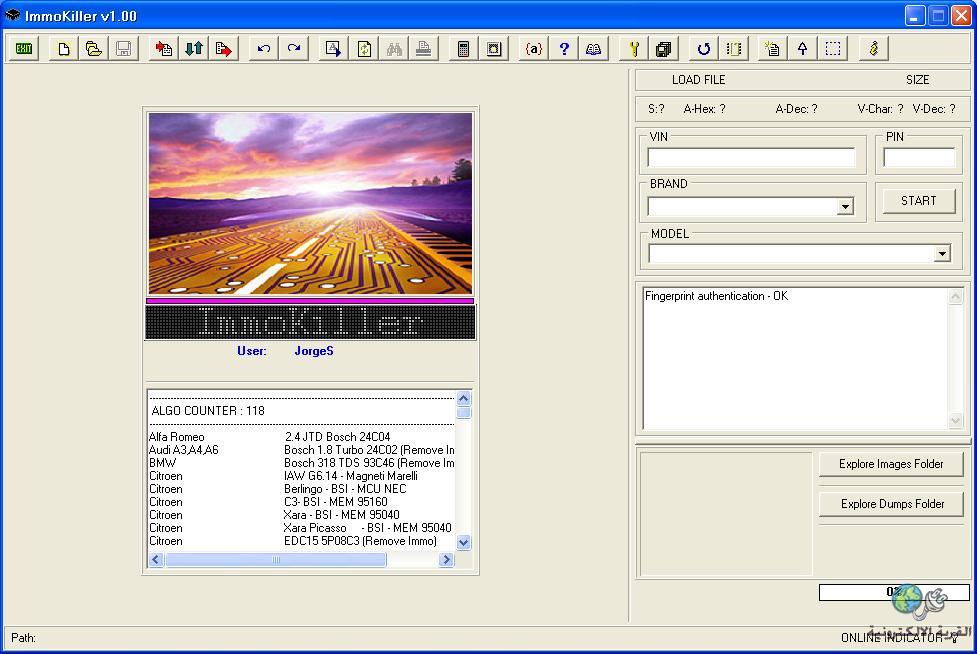977x654 pixels.
Task: Click the yellow wrench tool icon
Action: point(634,49)
